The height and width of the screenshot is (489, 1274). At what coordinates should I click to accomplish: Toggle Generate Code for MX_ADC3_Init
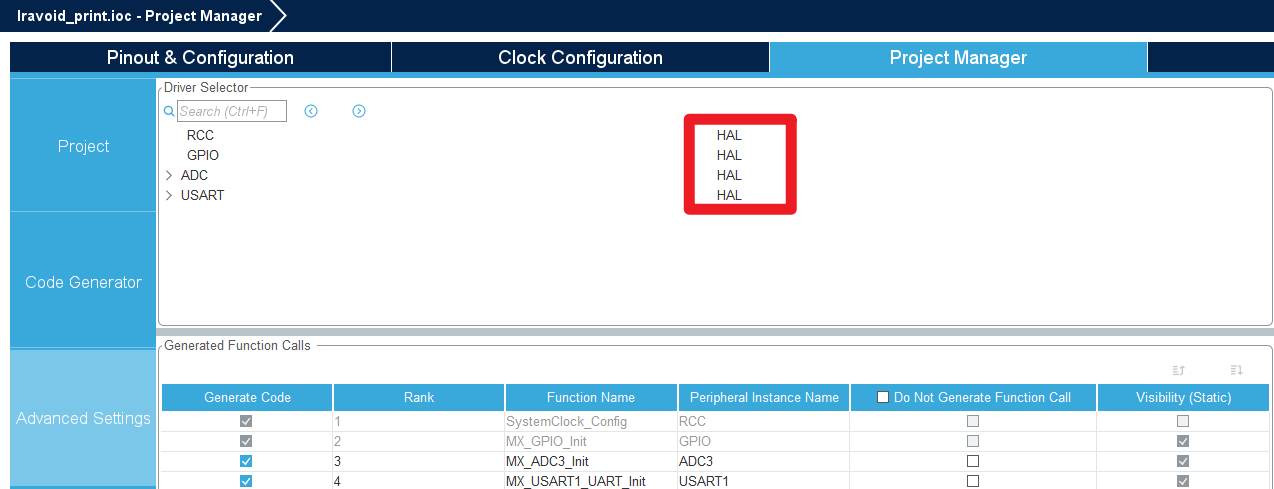tap(246, 461)
